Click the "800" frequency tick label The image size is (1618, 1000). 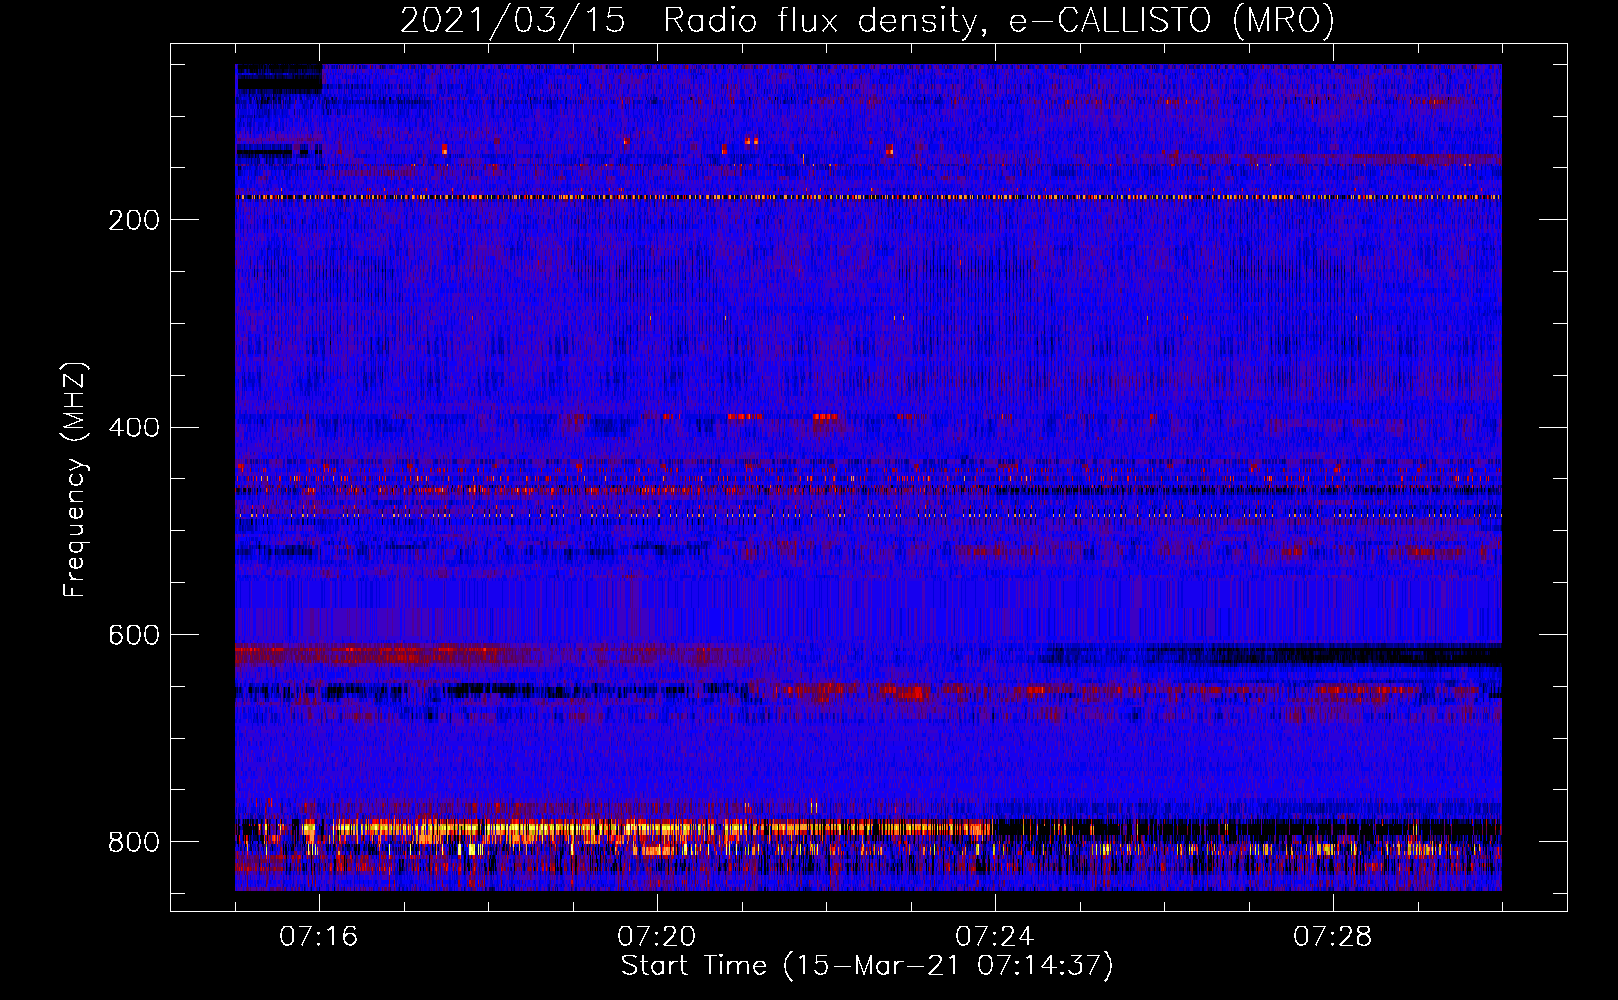(134, 843)
